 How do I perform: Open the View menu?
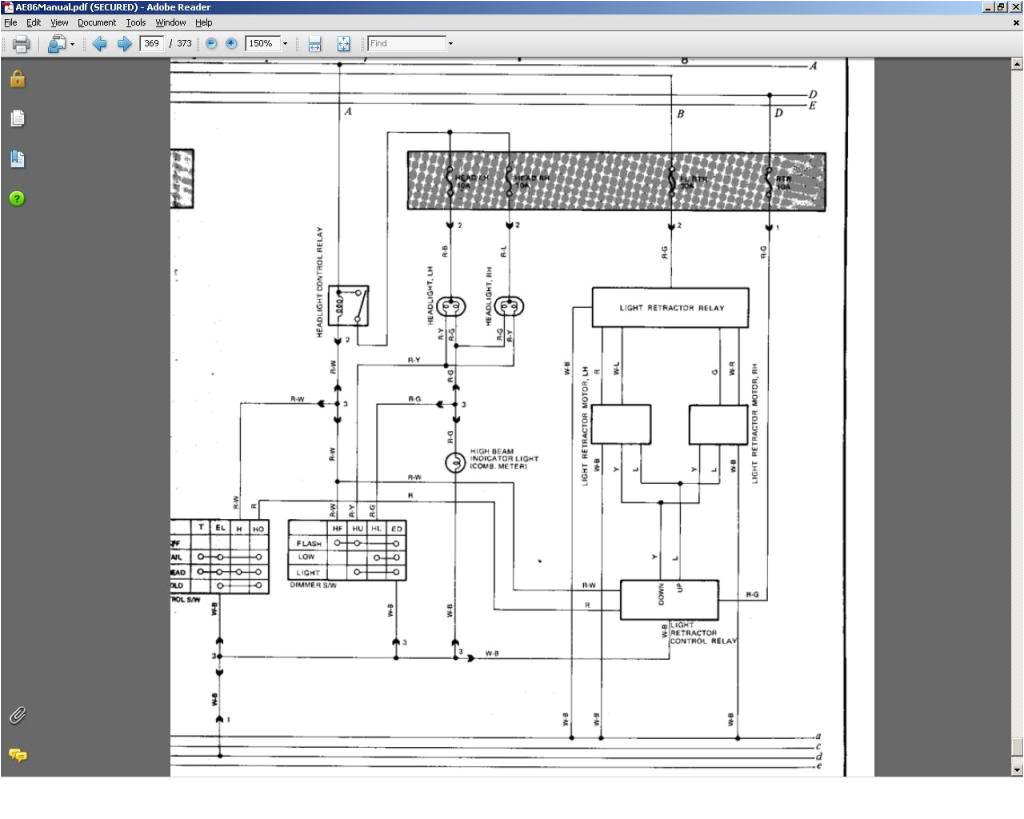[59, 22]
